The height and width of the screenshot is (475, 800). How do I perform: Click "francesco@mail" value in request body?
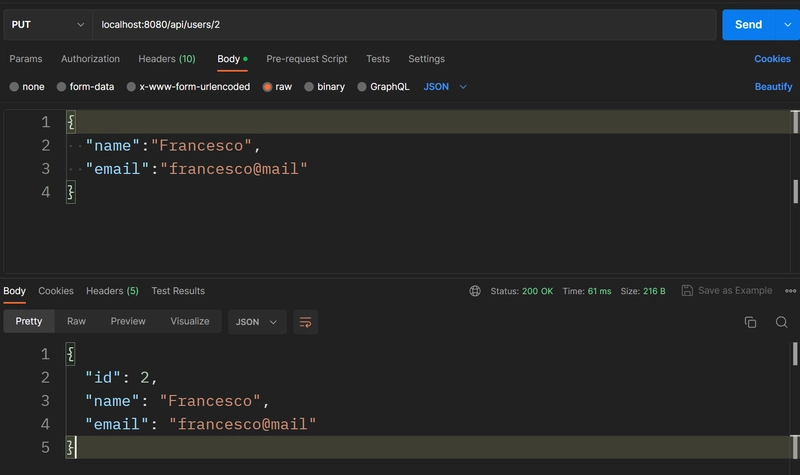pyautogui.click(x=234, y=169)
